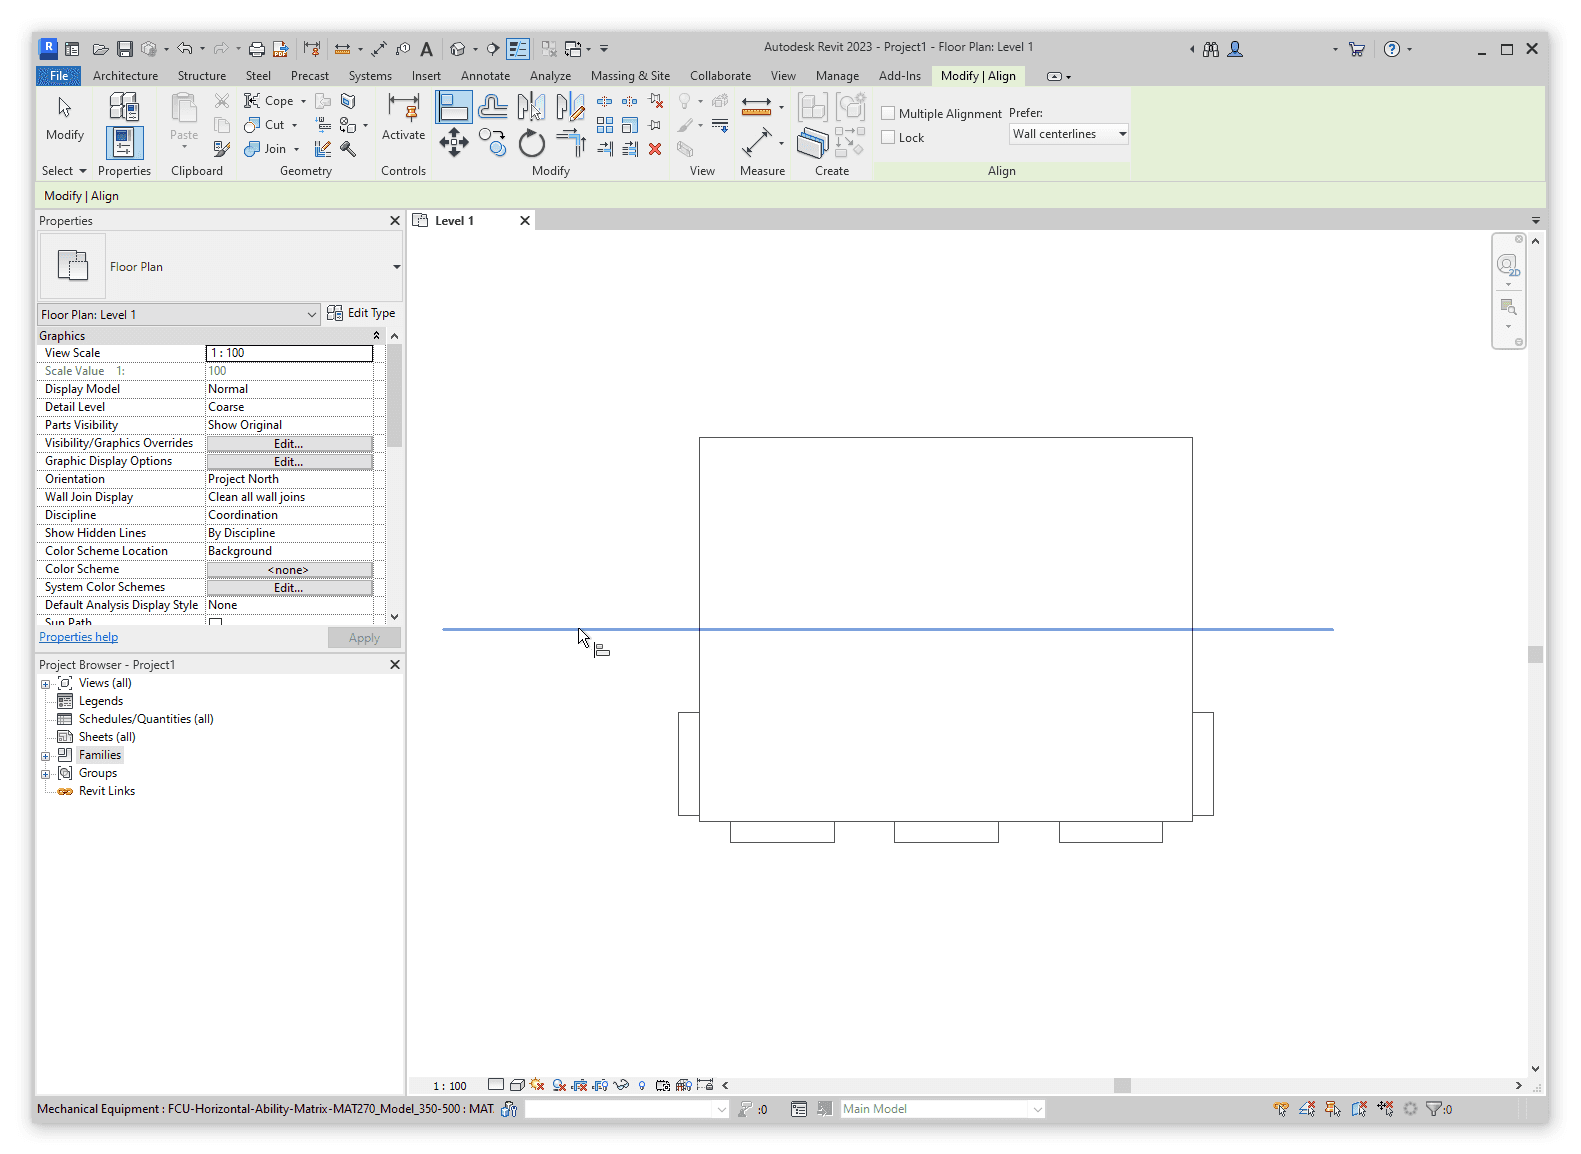
Task: Click Edit for Graphic Display Options
Action: point(289,461)
